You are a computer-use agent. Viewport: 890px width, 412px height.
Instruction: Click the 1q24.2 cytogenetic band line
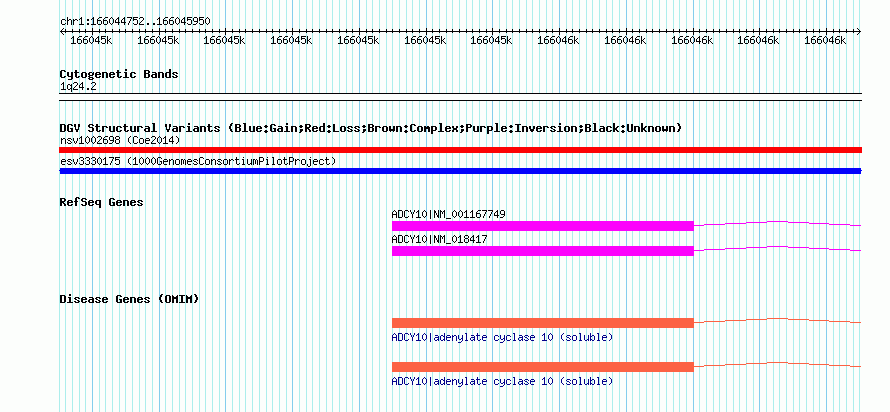[x=460, y=96]
